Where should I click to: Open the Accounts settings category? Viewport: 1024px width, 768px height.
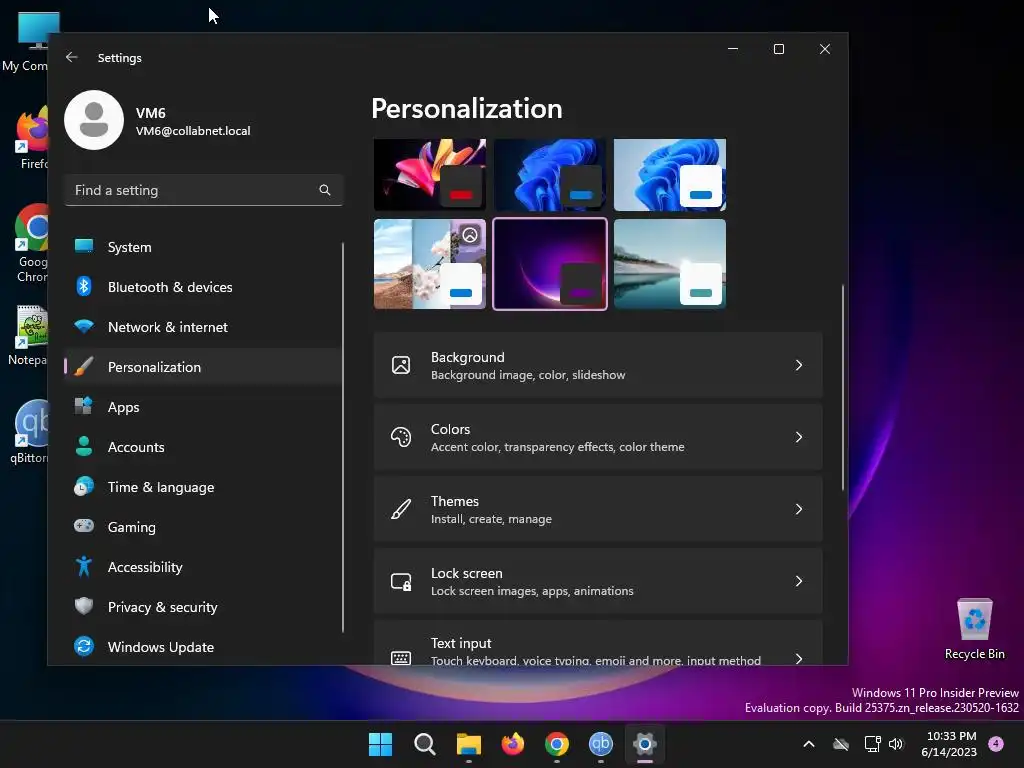tap(202, 447)
